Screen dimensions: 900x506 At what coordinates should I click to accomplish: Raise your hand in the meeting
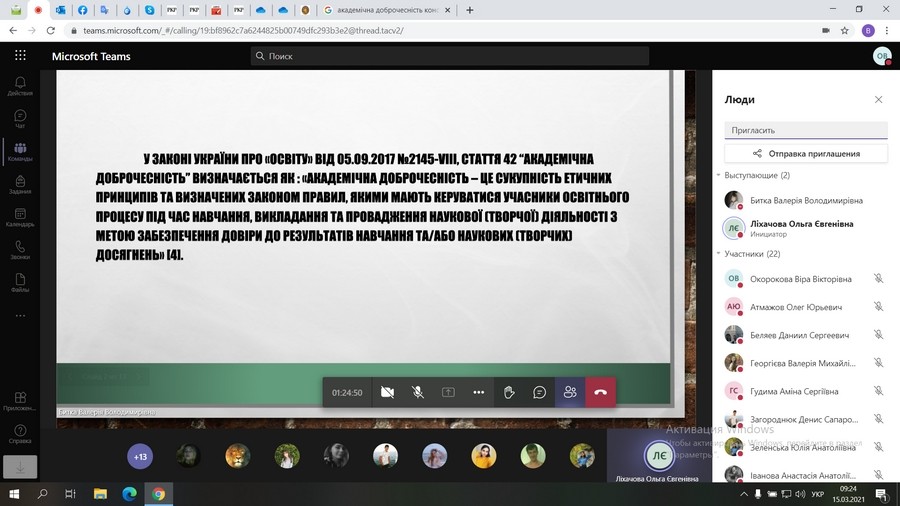509,392
